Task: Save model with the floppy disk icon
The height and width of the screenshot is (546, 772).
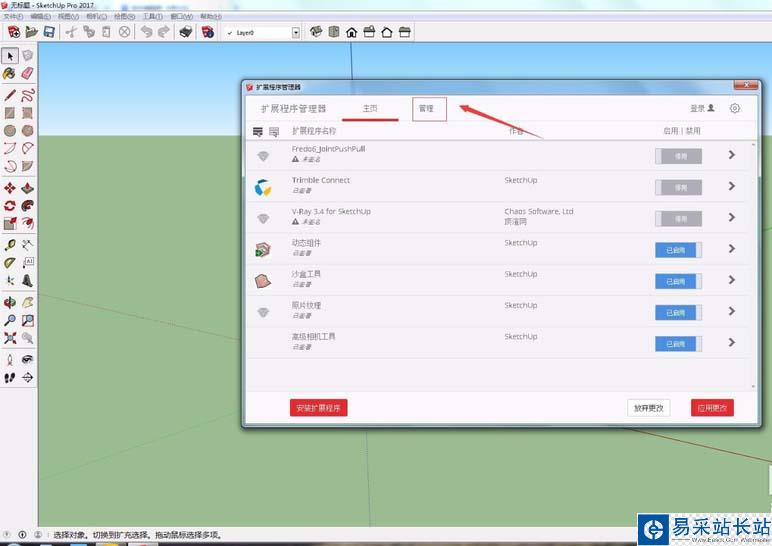Action: [x=49, y=32]
